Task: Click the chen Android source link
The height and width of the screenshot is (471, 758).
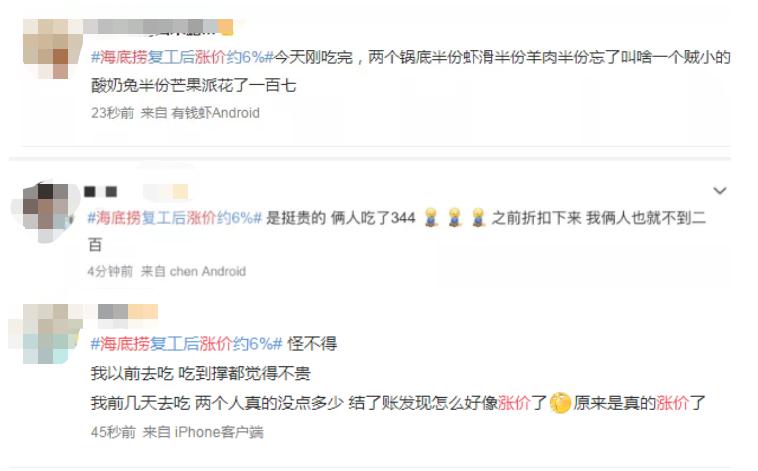Action: coord(208,271)
